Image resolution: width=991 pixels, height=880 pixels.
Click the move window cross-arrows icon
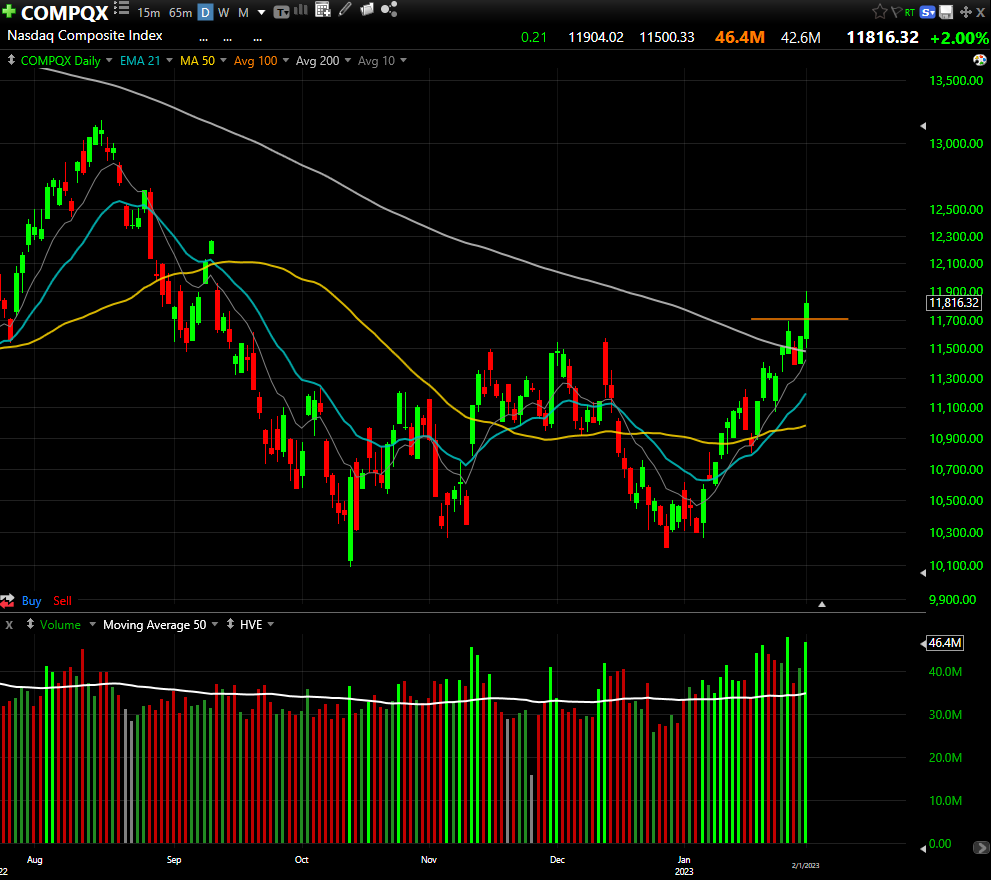coord(966,12)
